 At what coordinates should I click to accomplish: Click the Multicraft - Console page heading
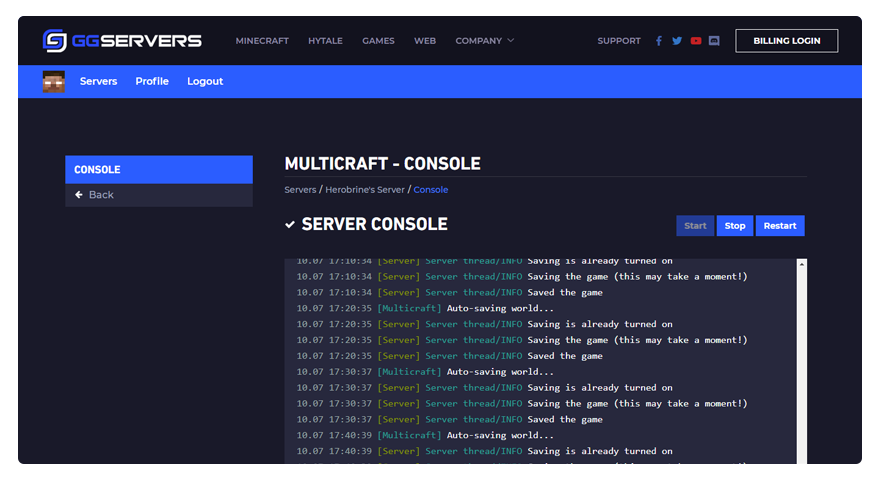(382, 163)
